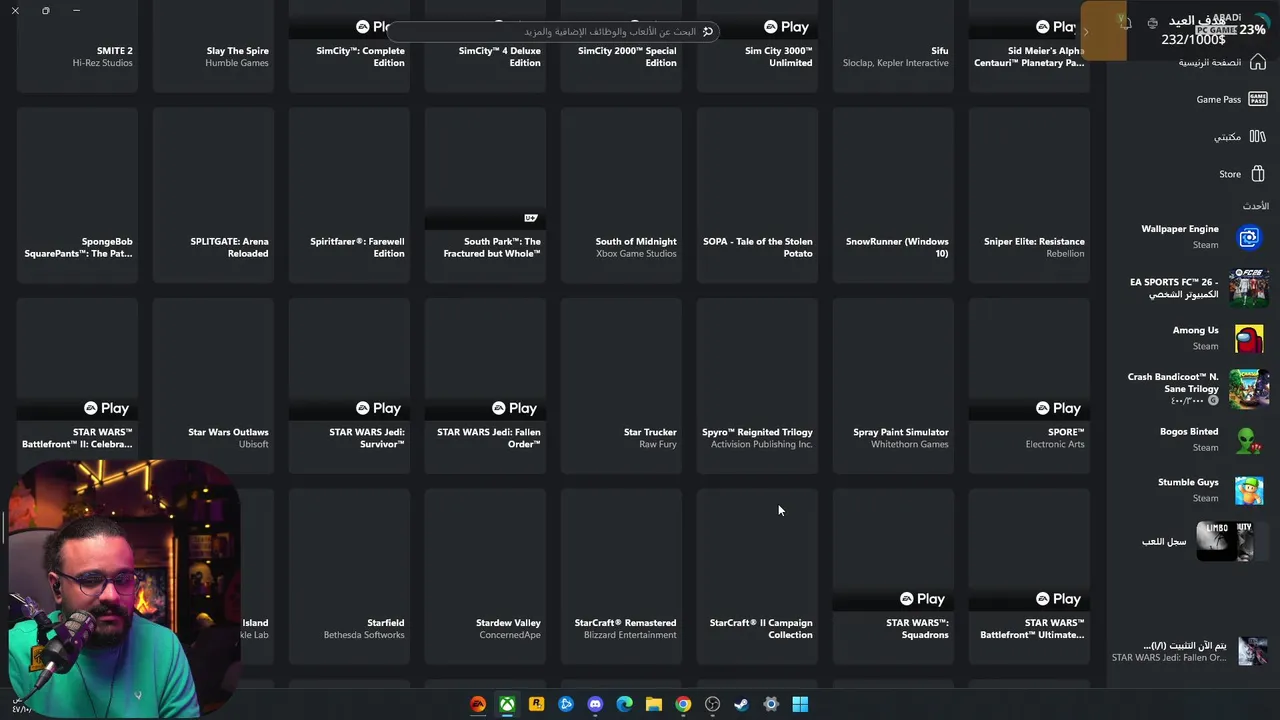Screen dimensions: 1280x720
Task: Open the library (مكتبتي) books icon
Action: click(x=1258, y=136)
